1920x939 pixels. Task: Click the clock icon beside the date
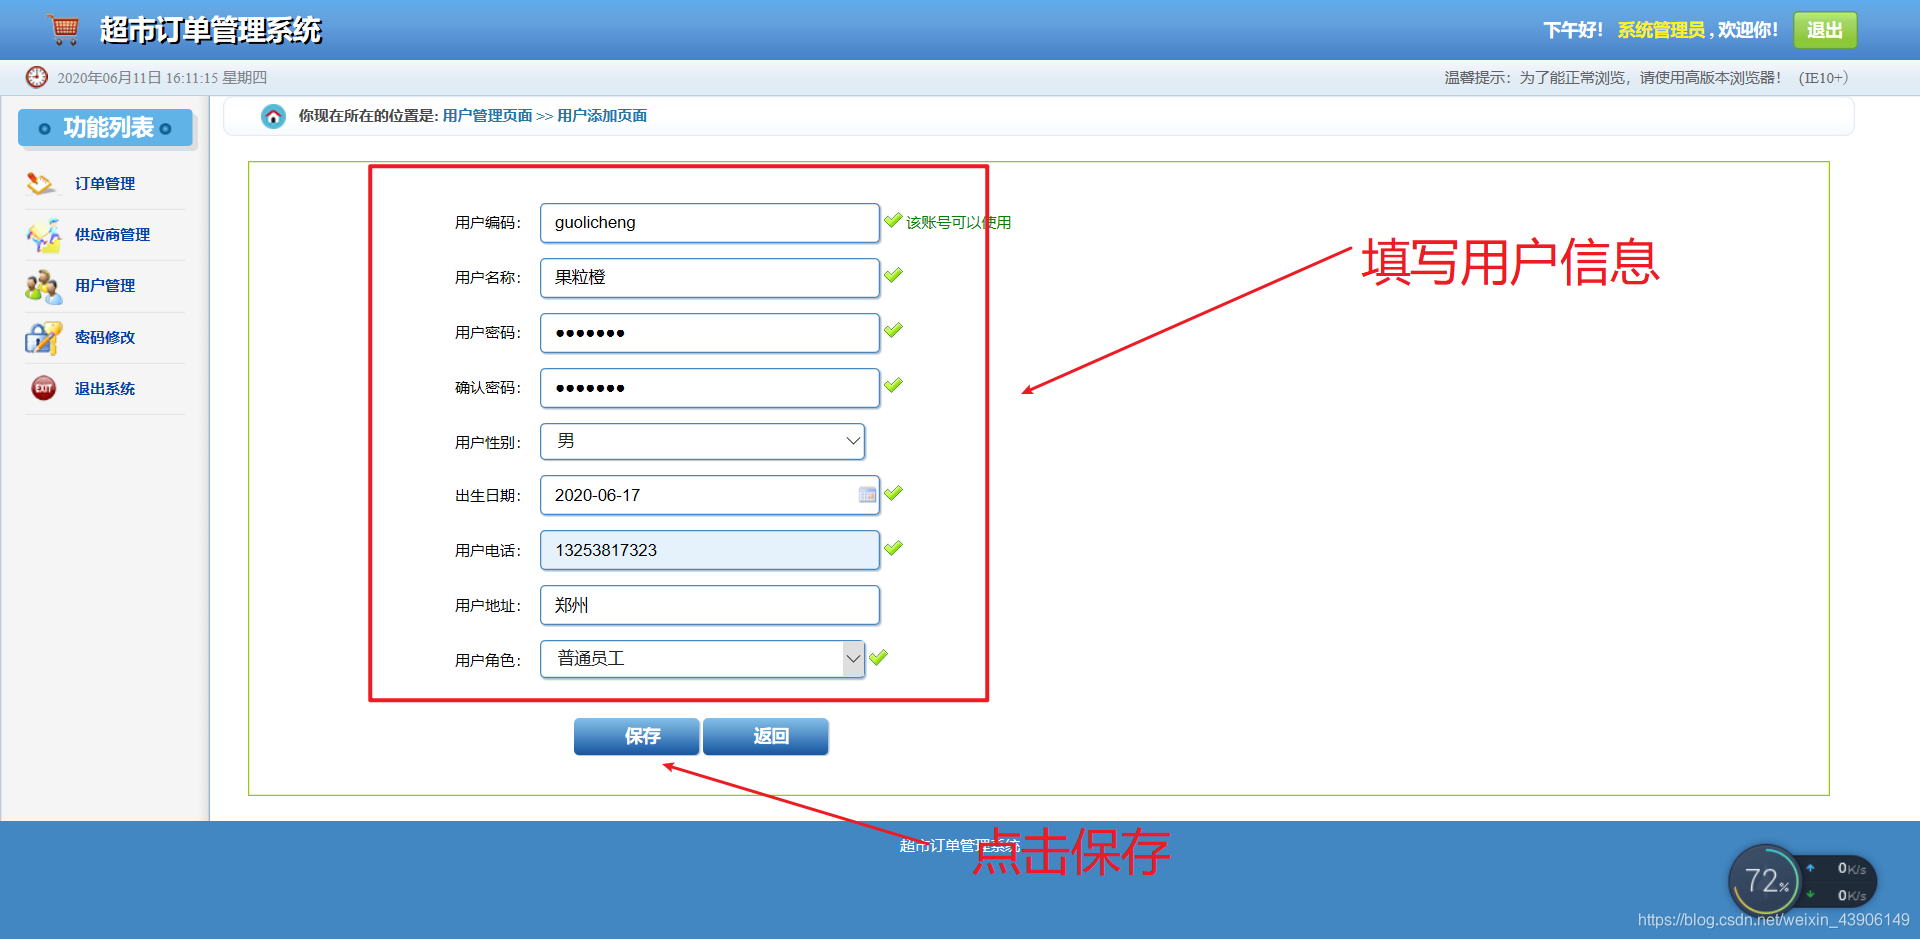(37, 77)
